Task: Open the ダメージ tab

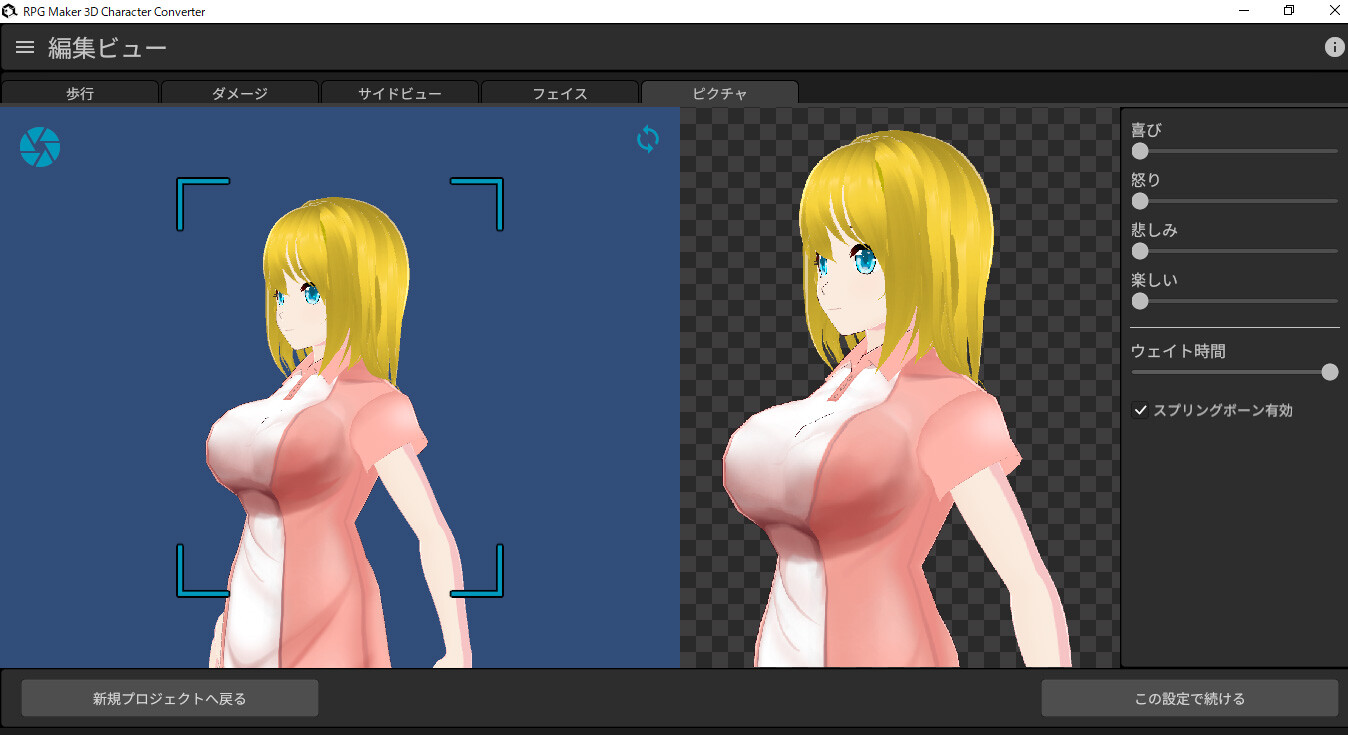Action: pyautogui.click(x=240, y=92)
